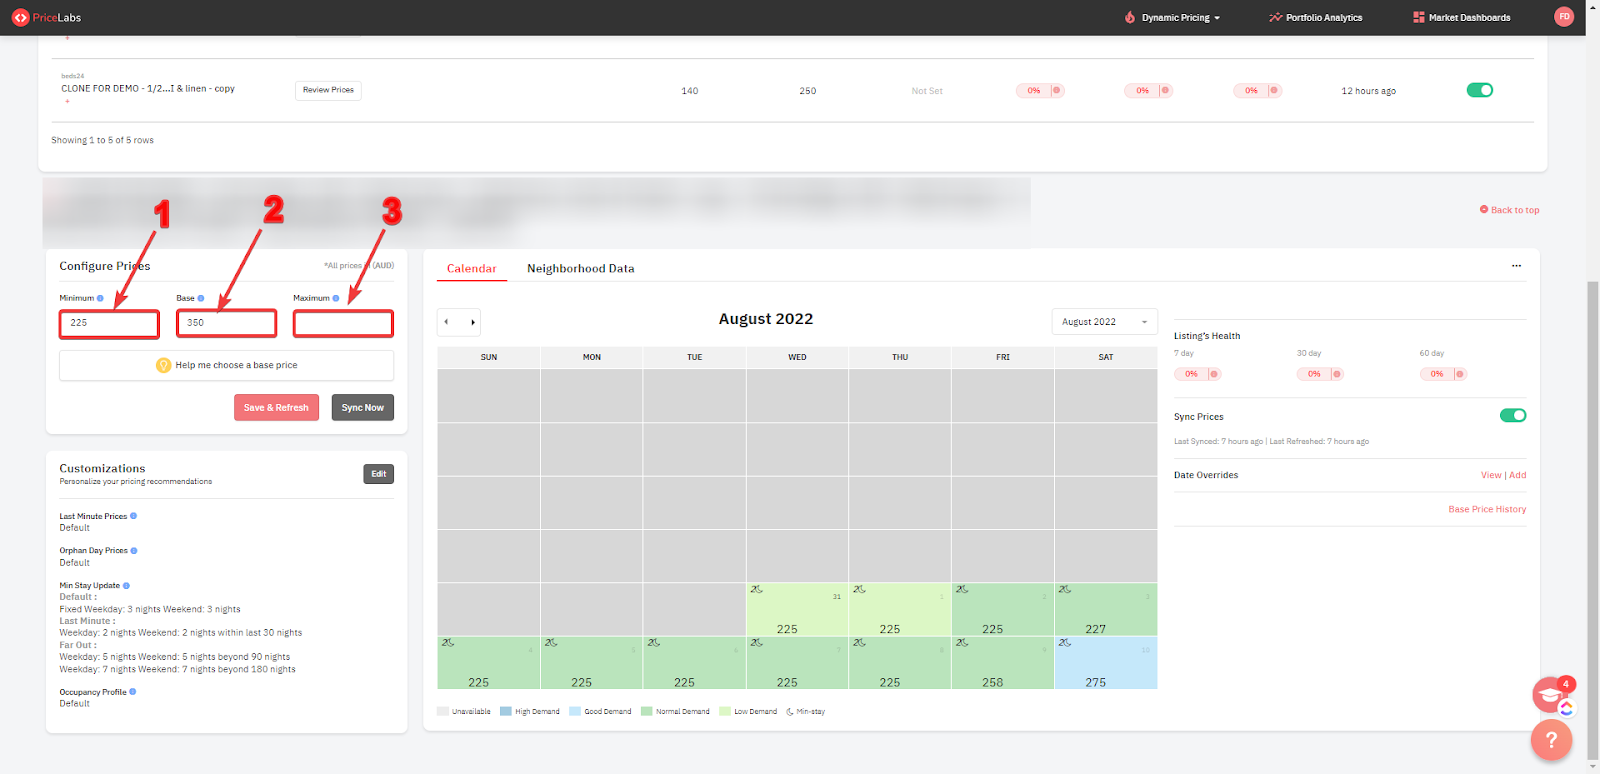Viewport: 1600px width, 774px height.
Task: Click the first 0% health badge in the listing row
Action: tap(1040, 90)
